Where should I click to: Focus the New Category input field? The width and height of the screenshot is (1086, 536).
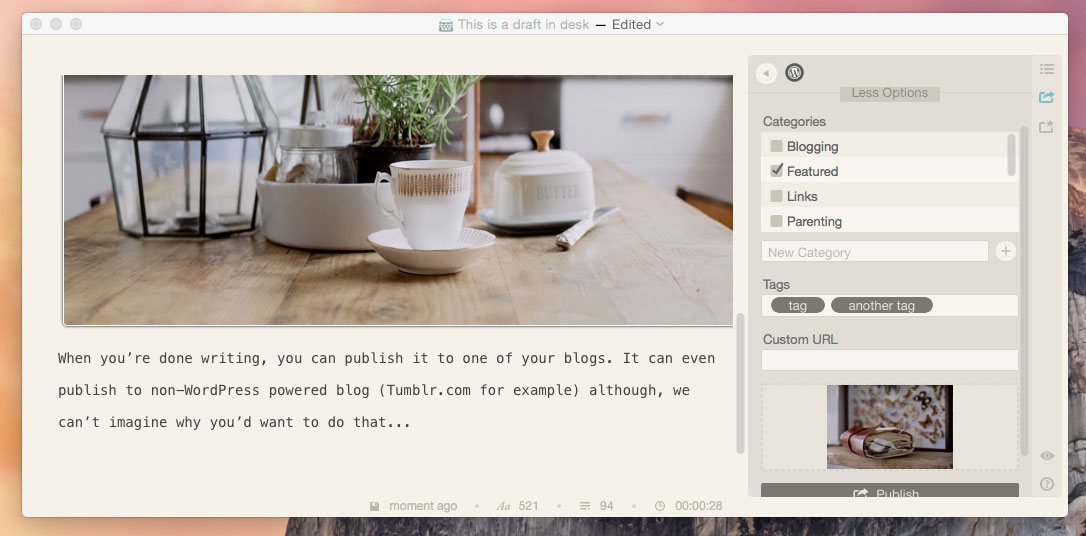(x=875, y=252)
